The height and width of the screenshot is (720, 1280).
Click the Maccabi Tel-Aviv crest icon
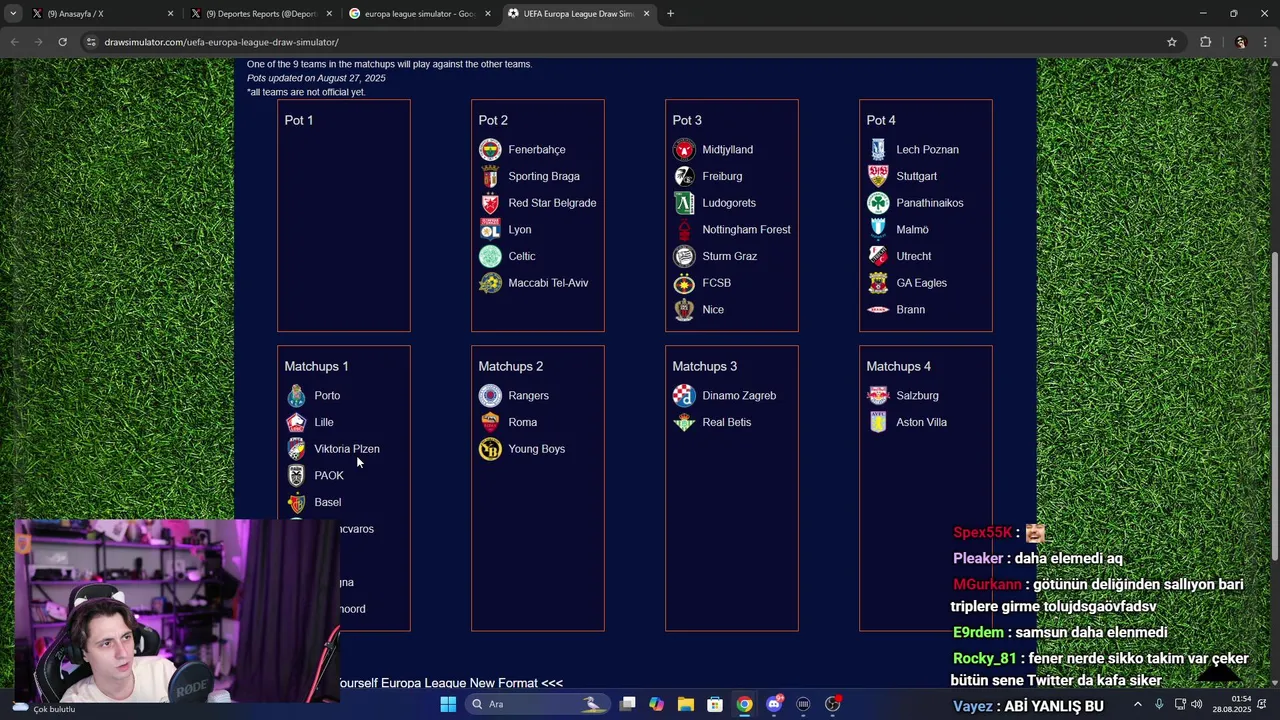[490, 283]
